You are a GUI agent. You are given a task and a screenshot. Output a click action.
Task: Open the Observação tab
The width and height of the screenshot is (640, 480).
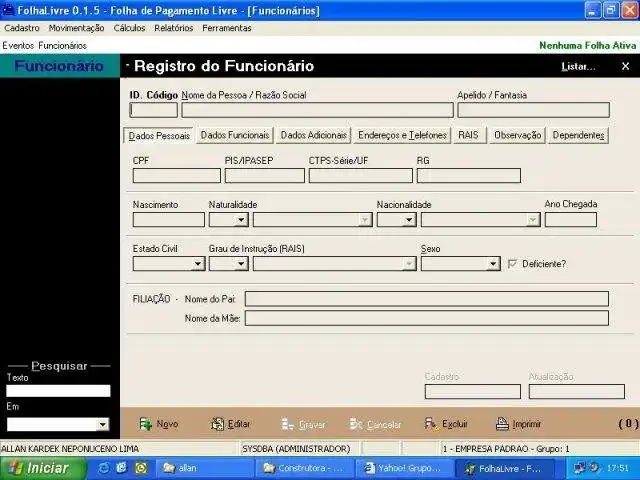tap(518, 135)
